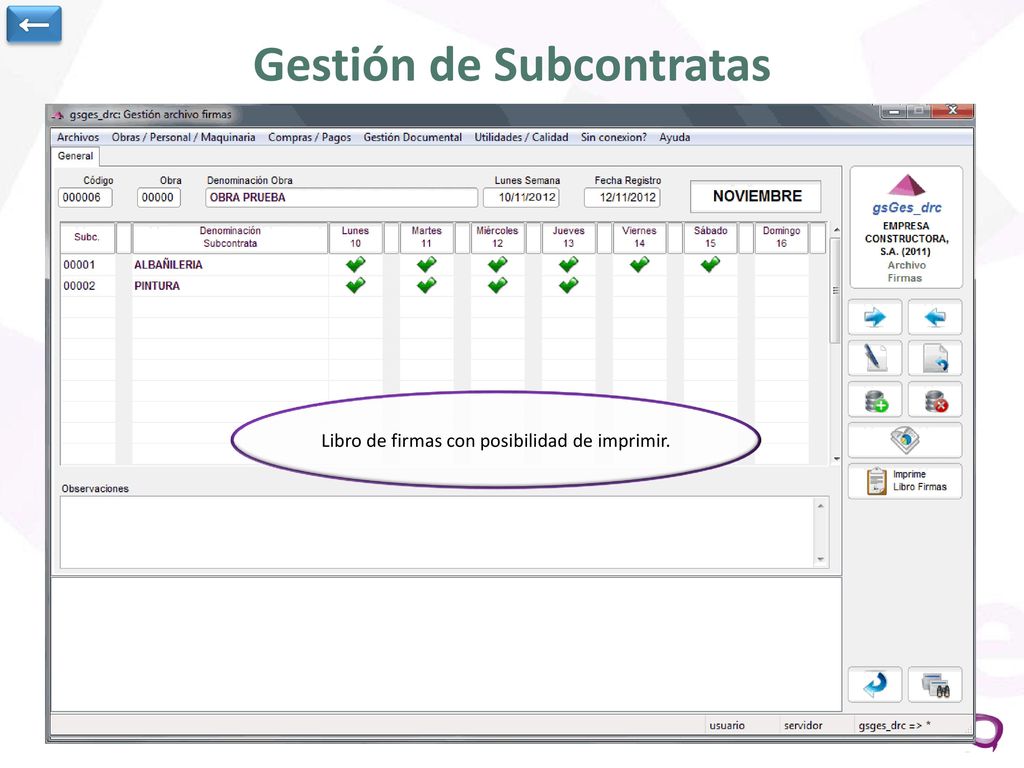
Task: Click the pen edit document icon
Action: click(874, 358)
